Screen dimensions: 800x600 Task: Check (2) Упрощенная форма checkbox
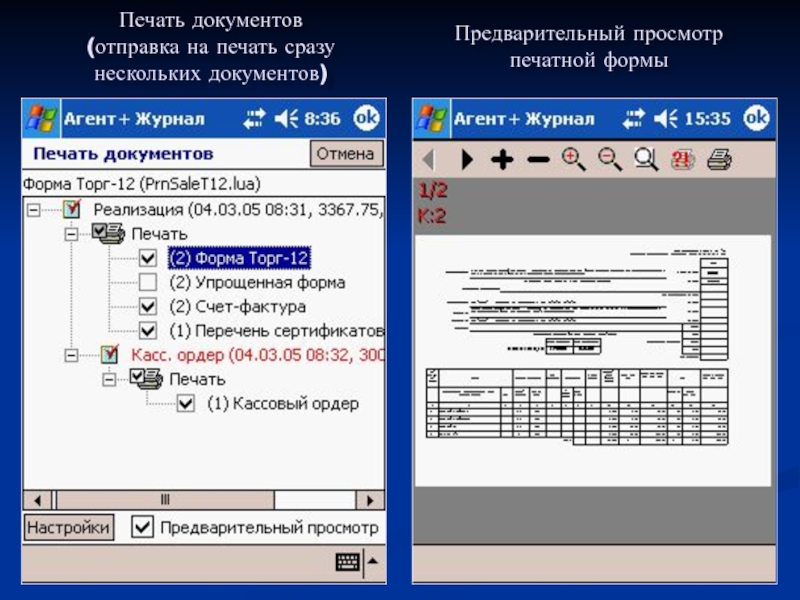[148, 282]
